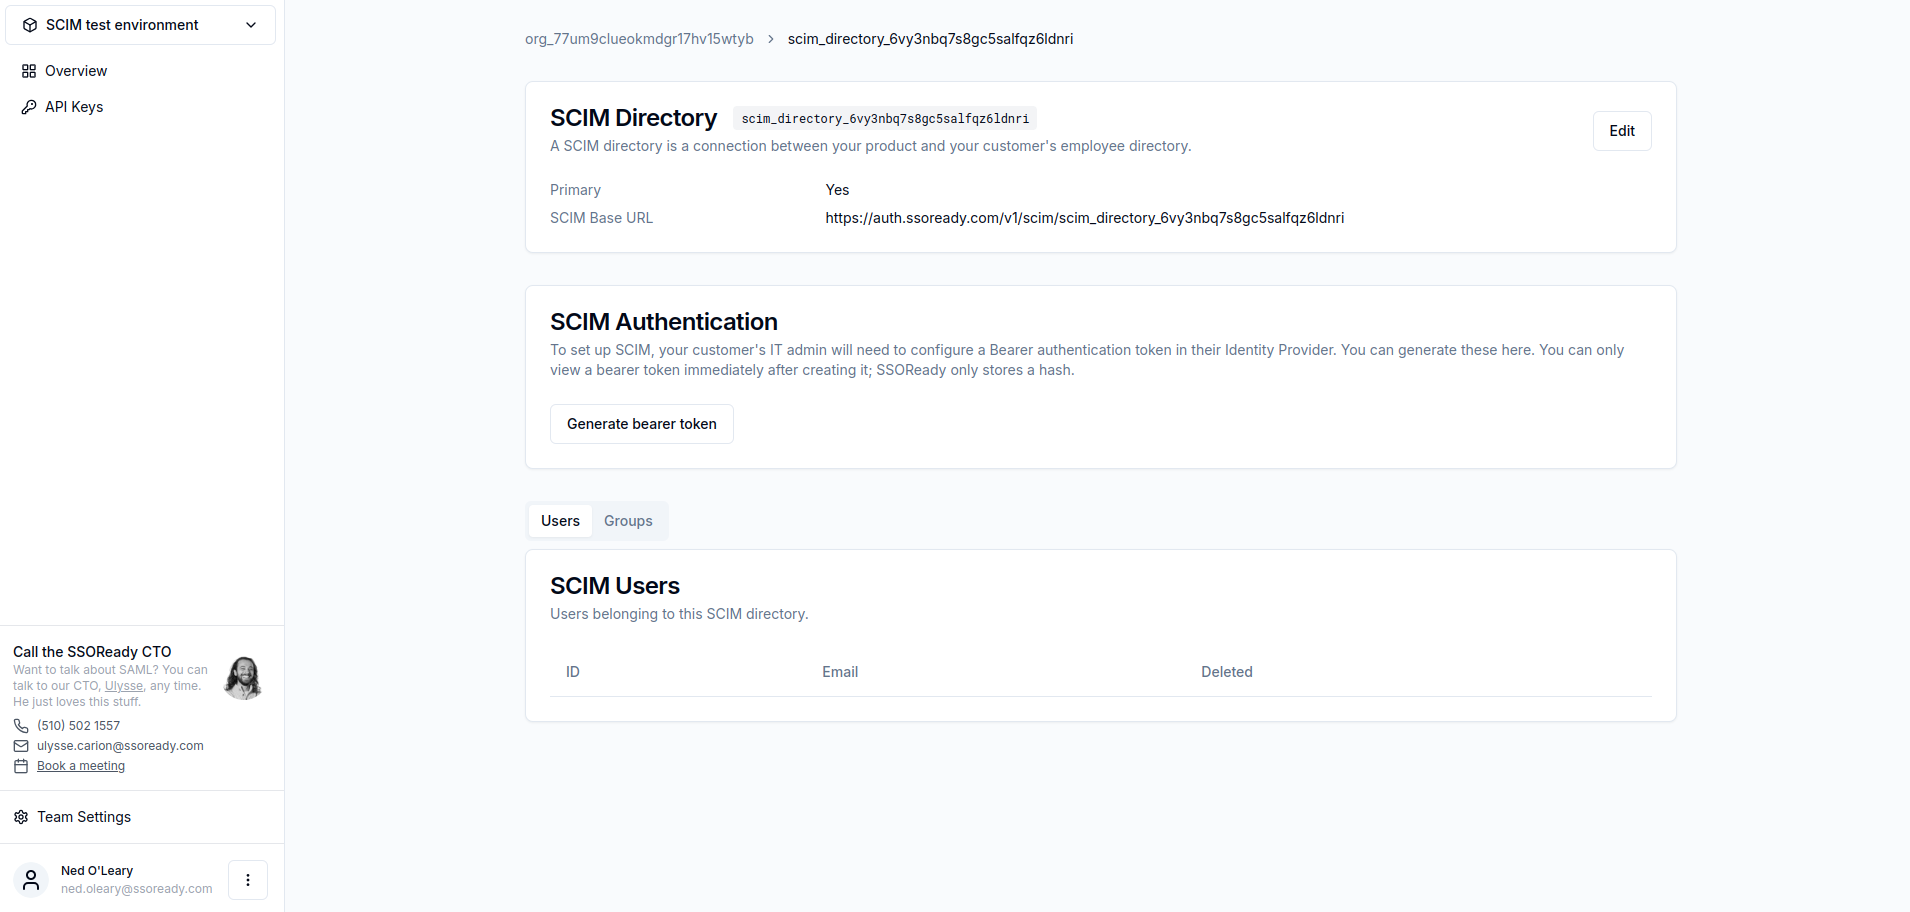Click the Ned O'Leary user name
Screen dimensions: 1910x912
coord(97,871)
